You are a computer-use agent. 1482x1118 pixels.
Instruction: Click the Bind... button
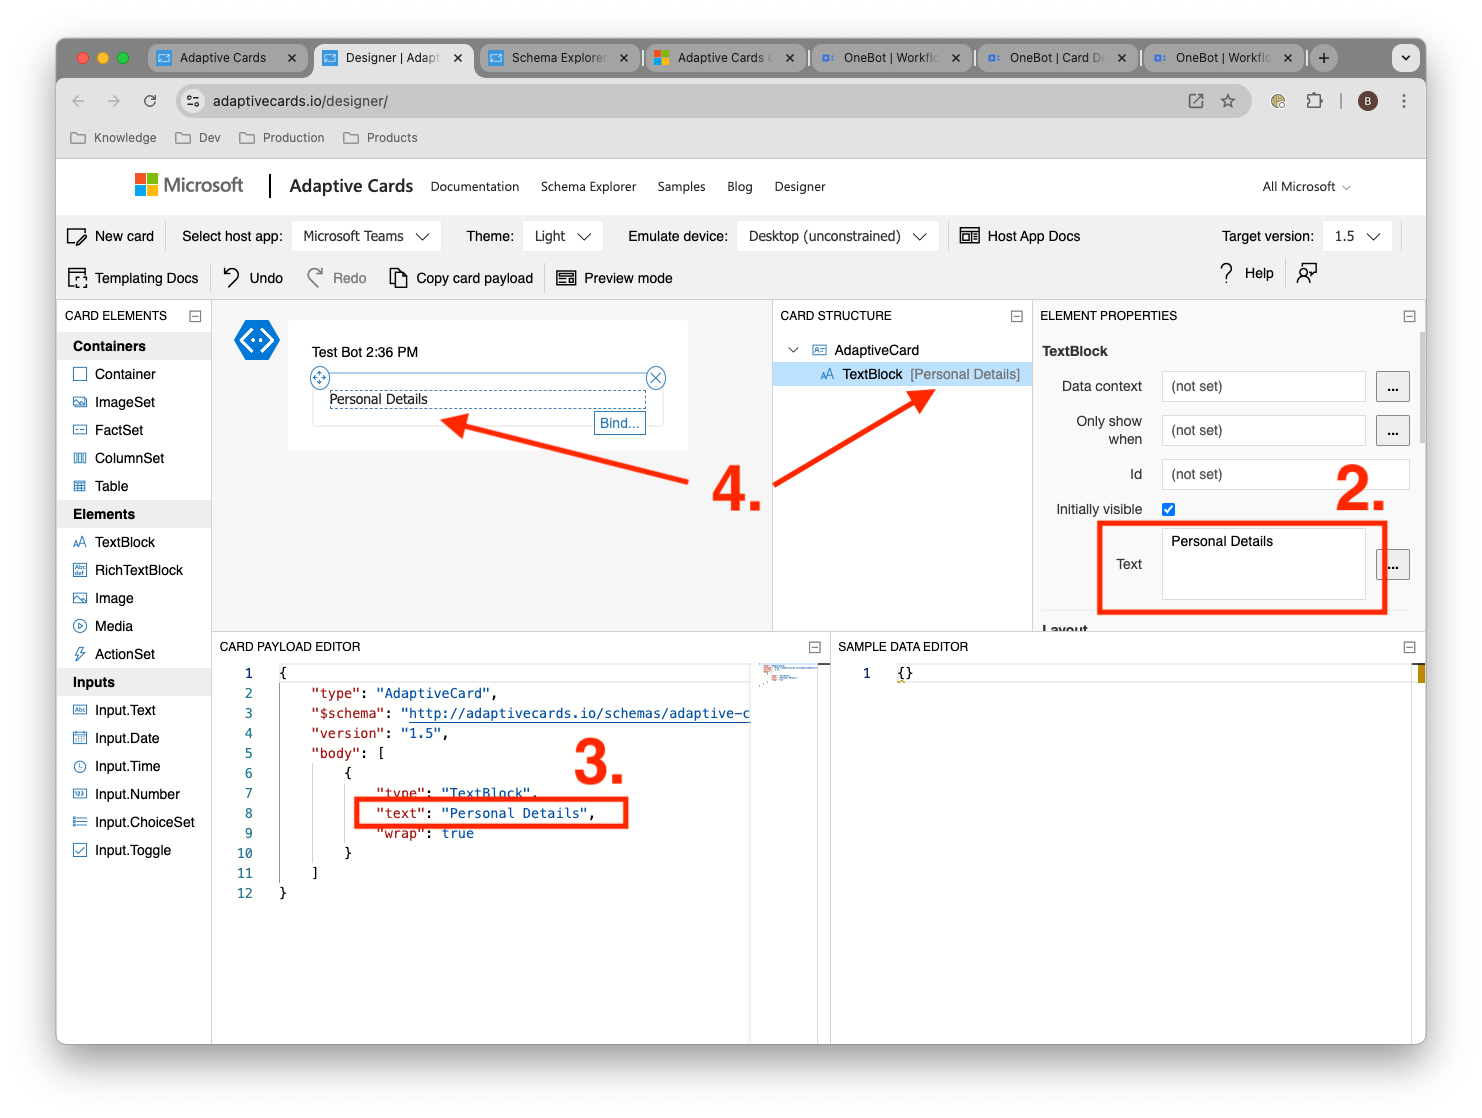click(x=620, y=423)
